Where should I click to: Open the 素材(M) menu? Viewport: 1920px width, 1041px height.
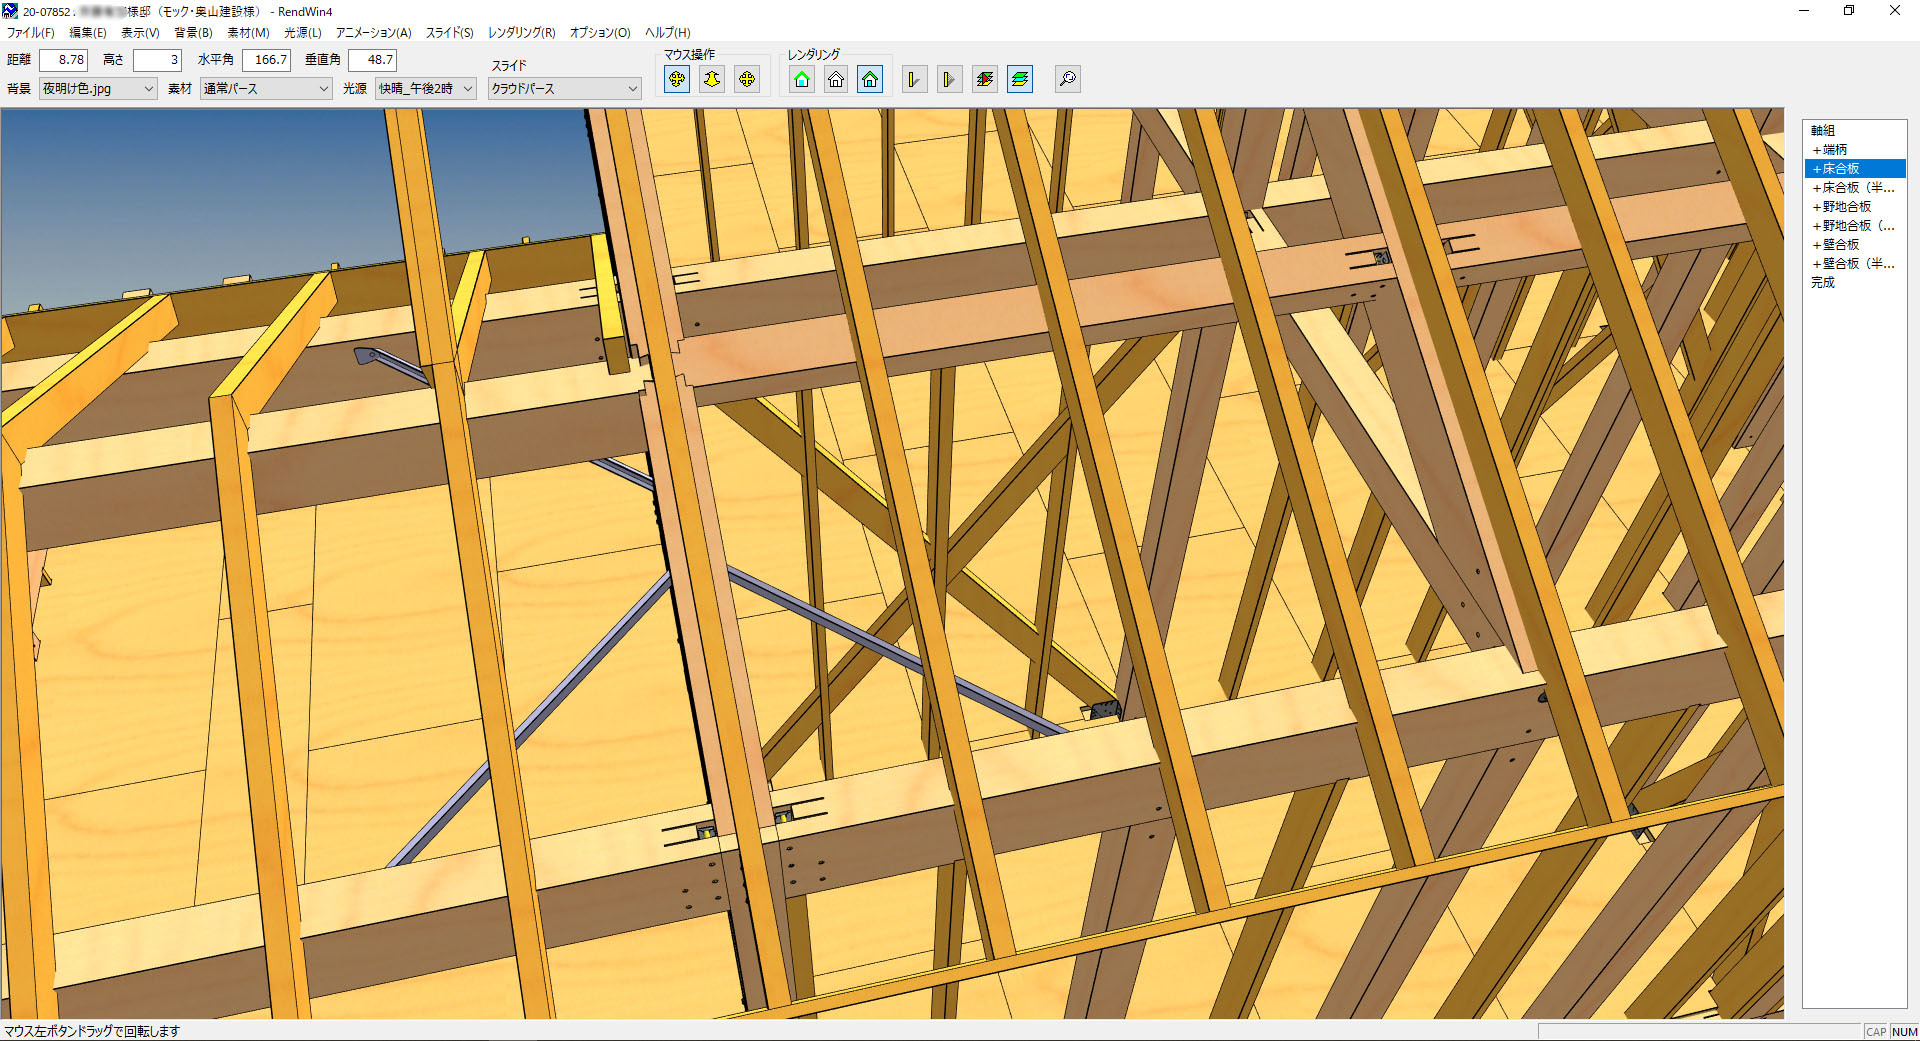point(248,33)
